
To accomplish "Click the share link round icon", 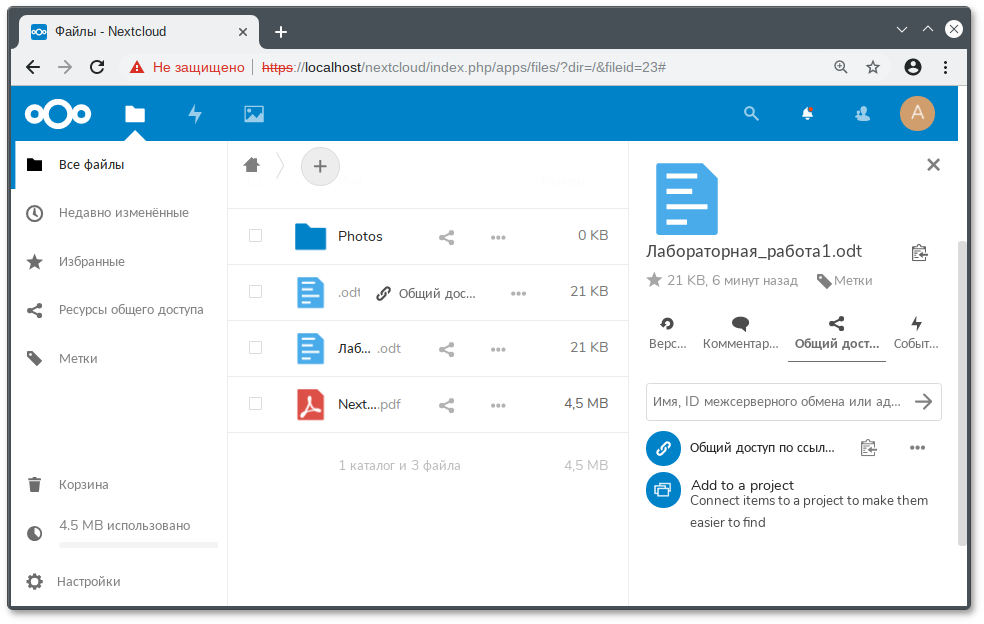I will click(663, 448).
